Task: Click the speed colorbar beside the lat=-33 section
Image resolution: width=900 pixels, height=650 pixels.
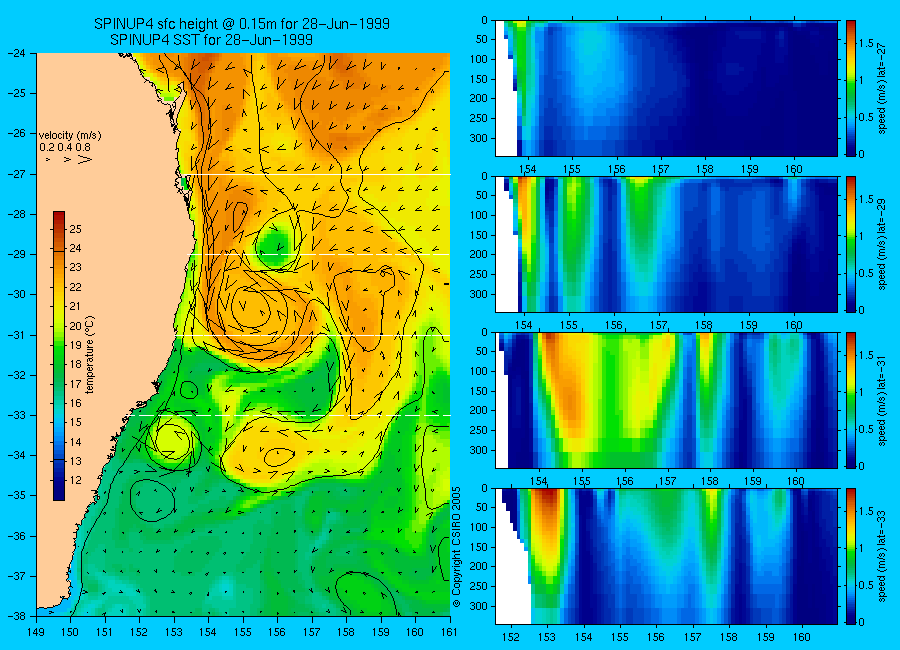Action: click(x=851, y=556)
